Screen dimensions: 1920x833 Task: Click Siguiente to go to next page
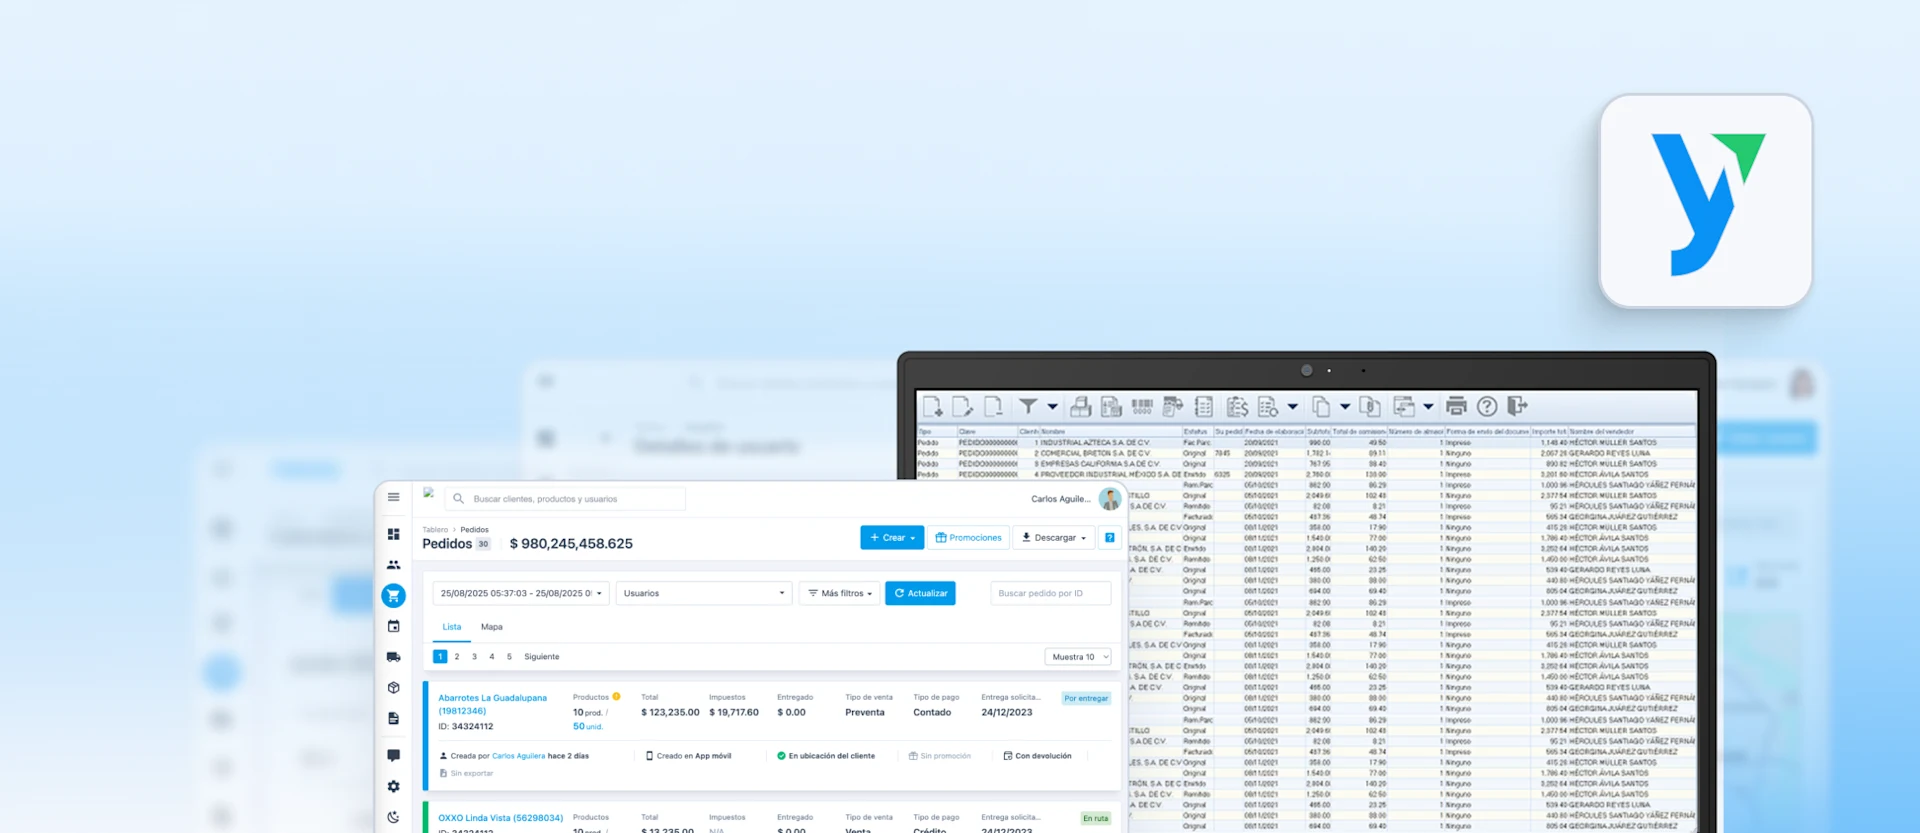tap(542, 657)
